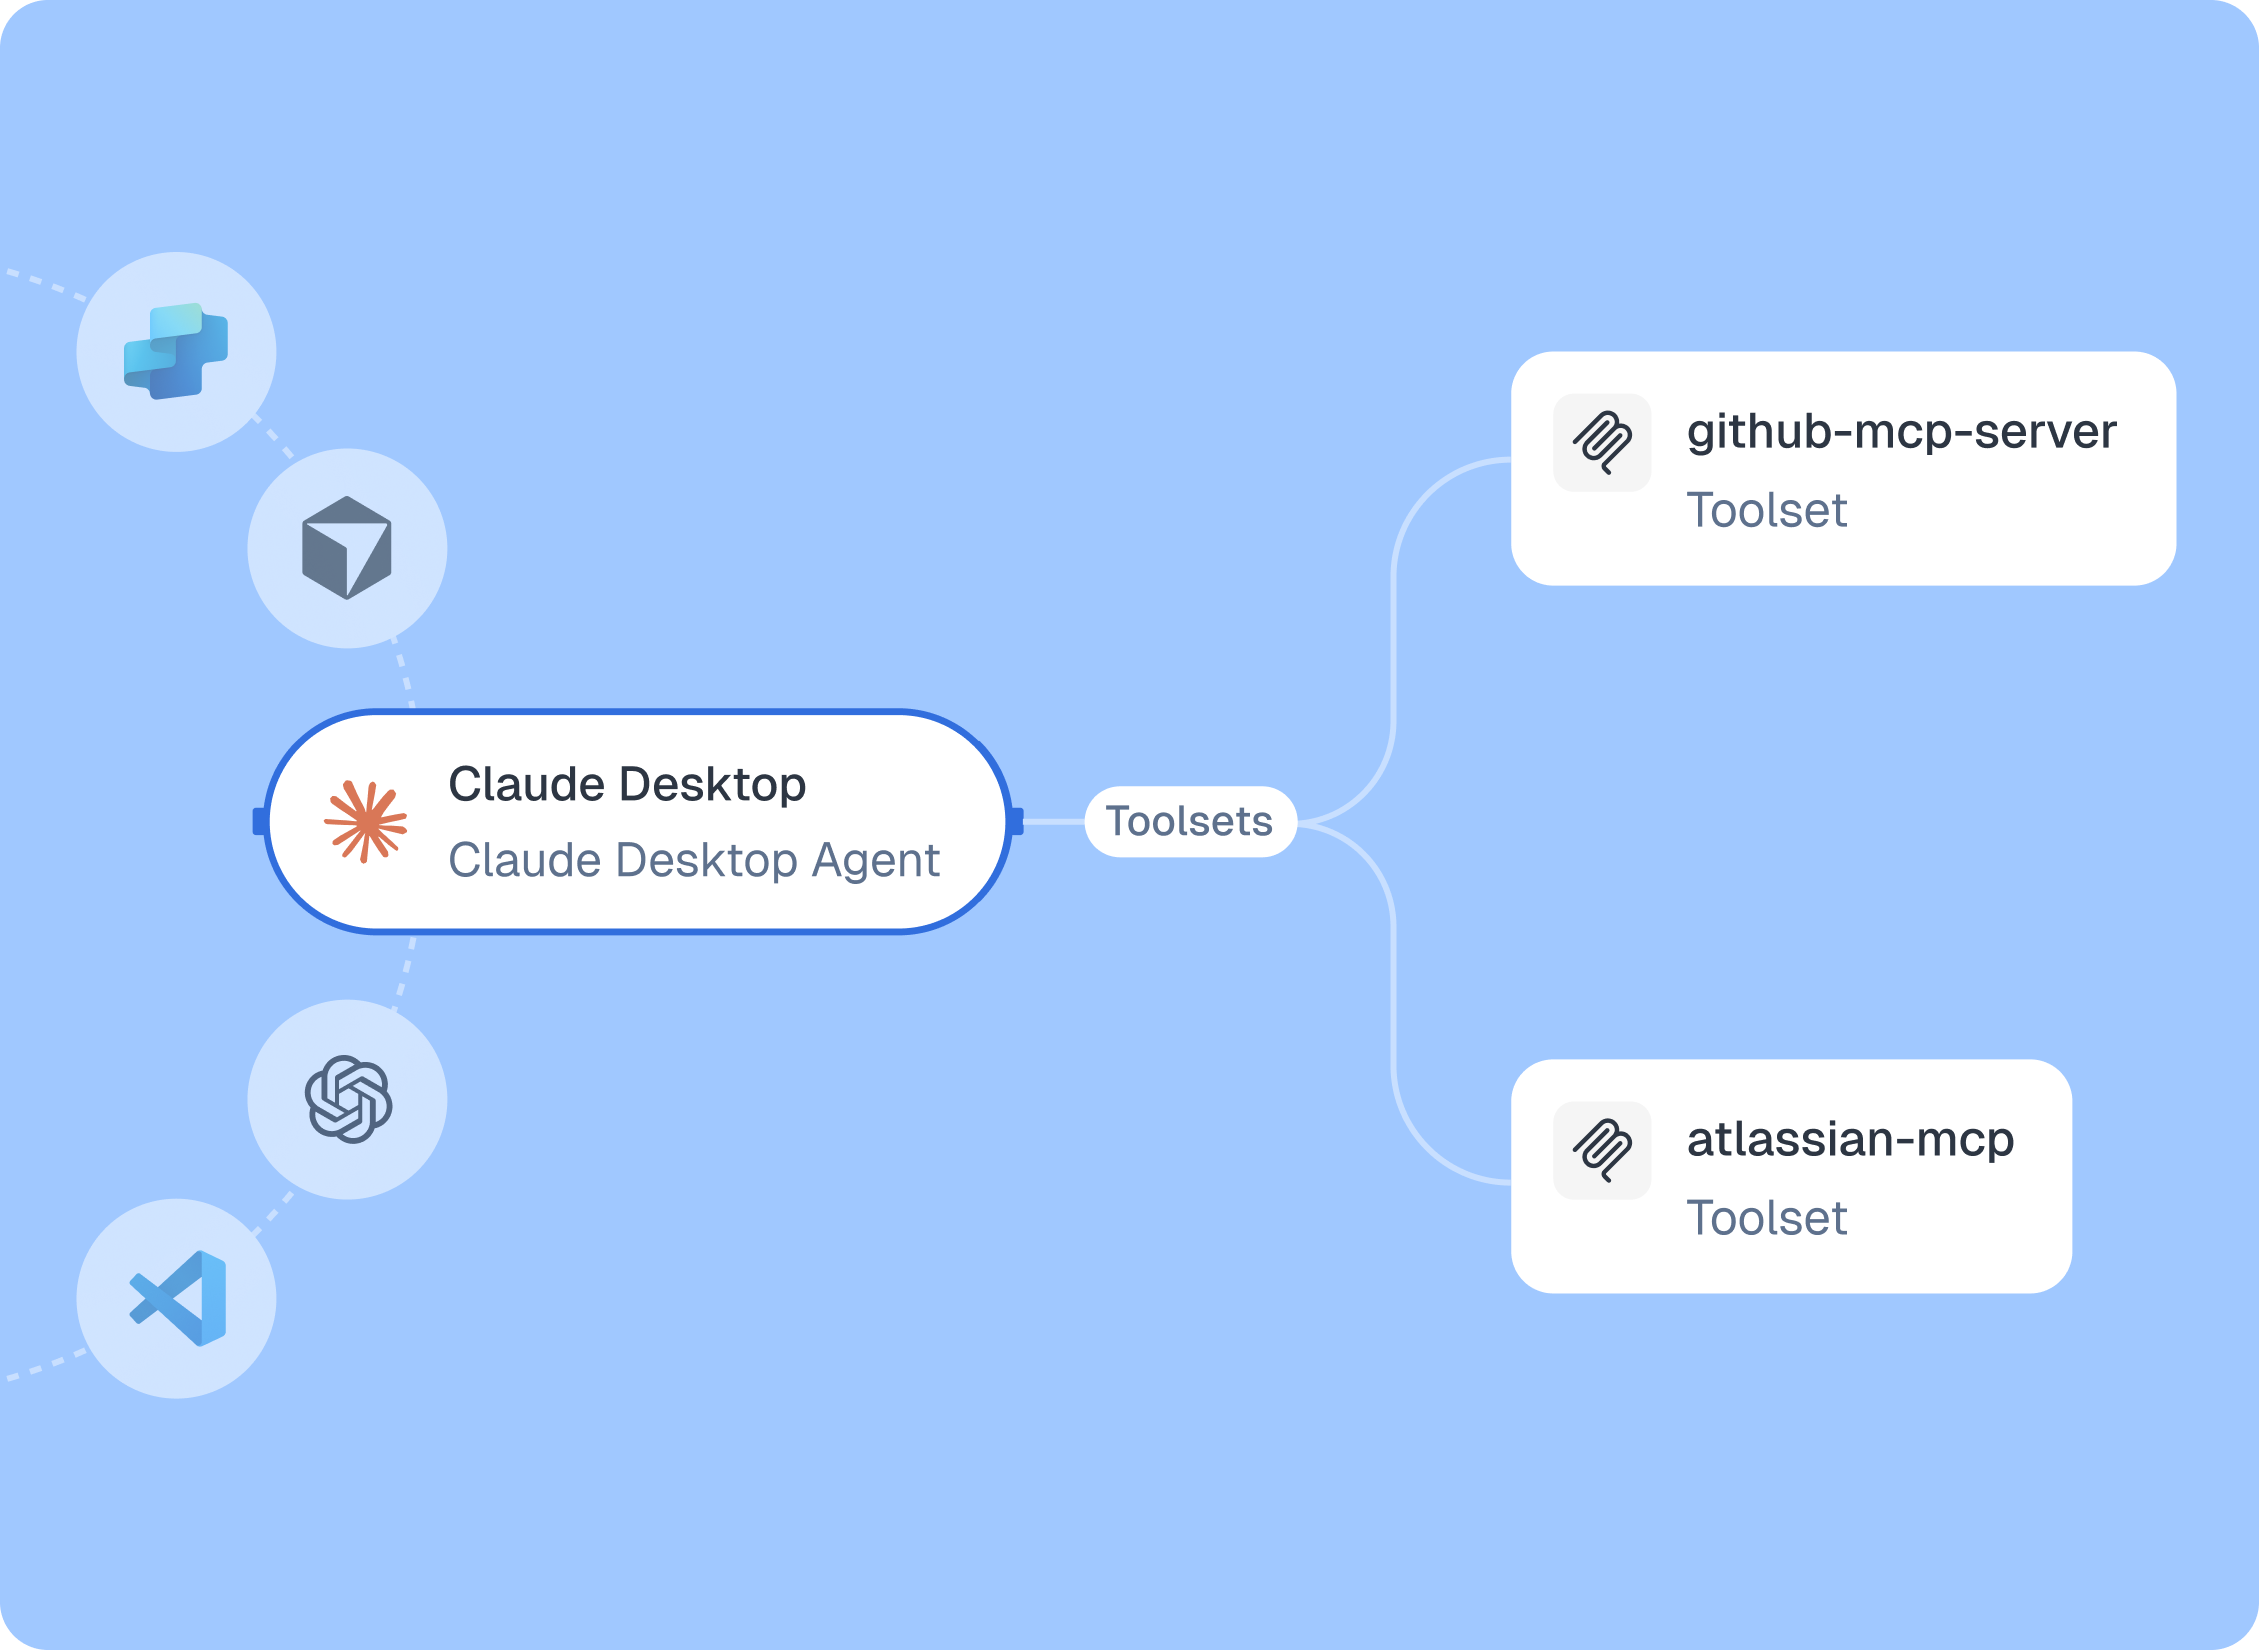Screen dimensions: 2259x1650
Task: Click Toolset subtitle under github-mcp-server
Action: click(1766, 510)
